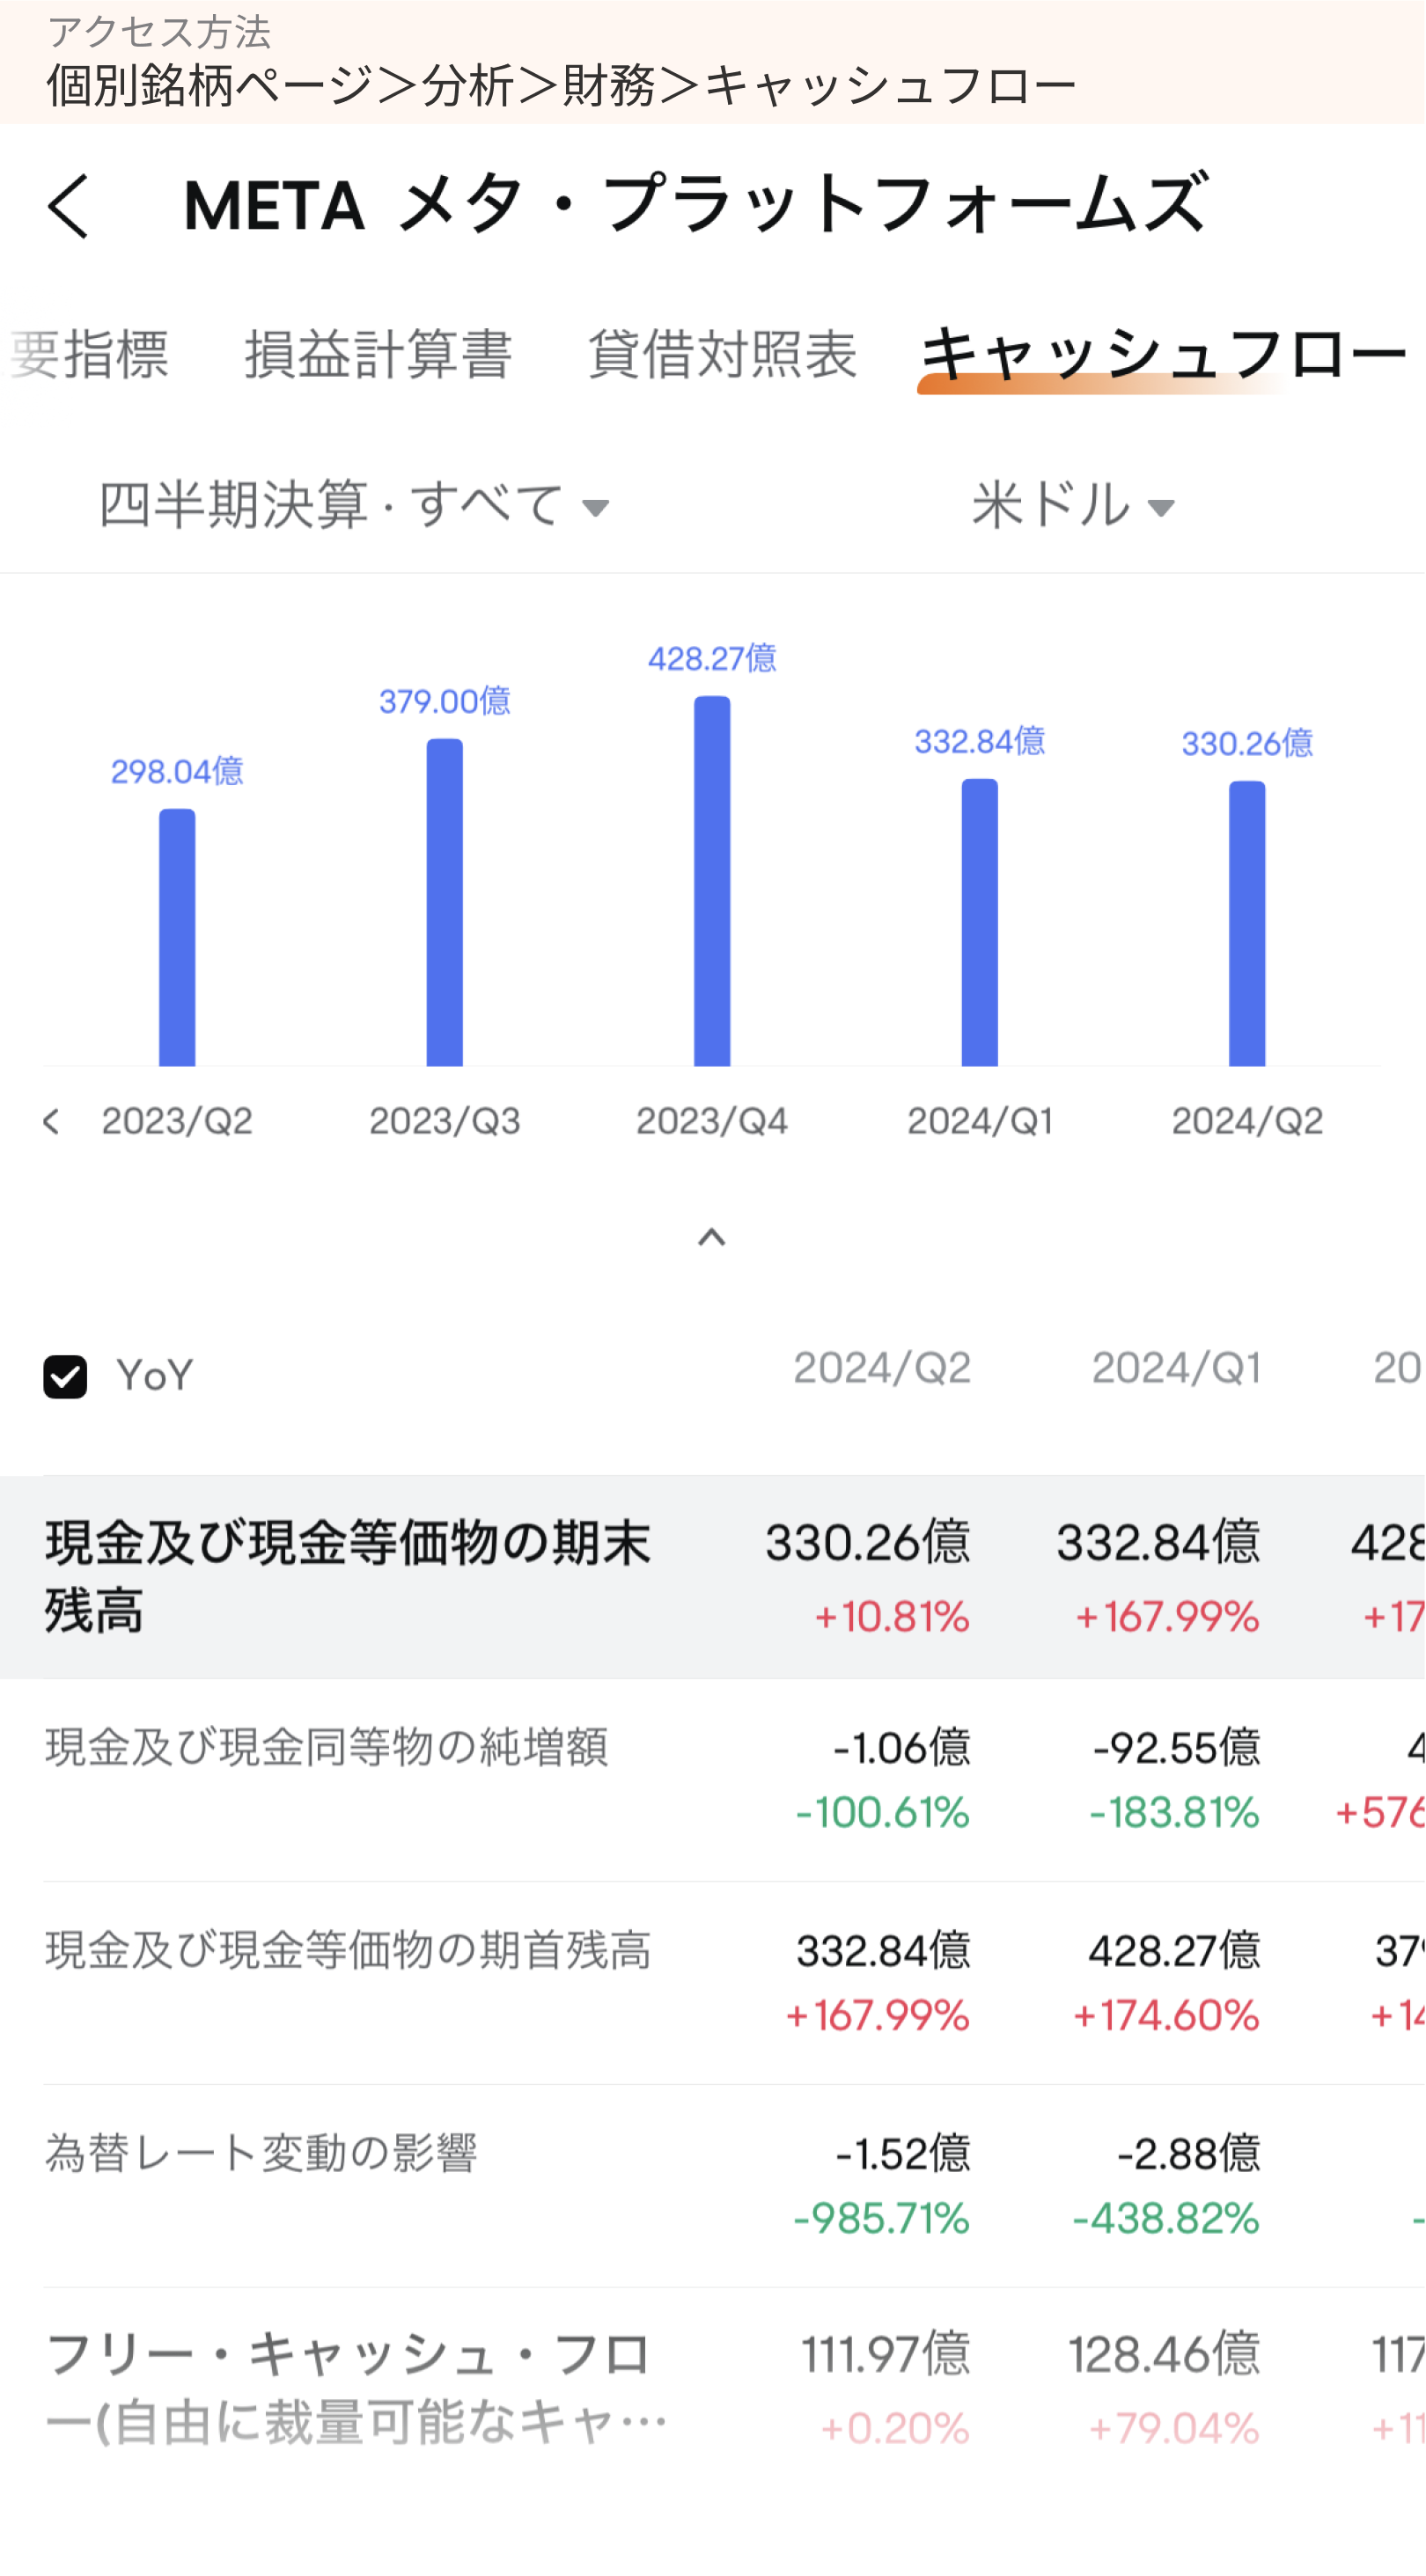Select the 2024/Q2 bar in chart

[1247, 923]
